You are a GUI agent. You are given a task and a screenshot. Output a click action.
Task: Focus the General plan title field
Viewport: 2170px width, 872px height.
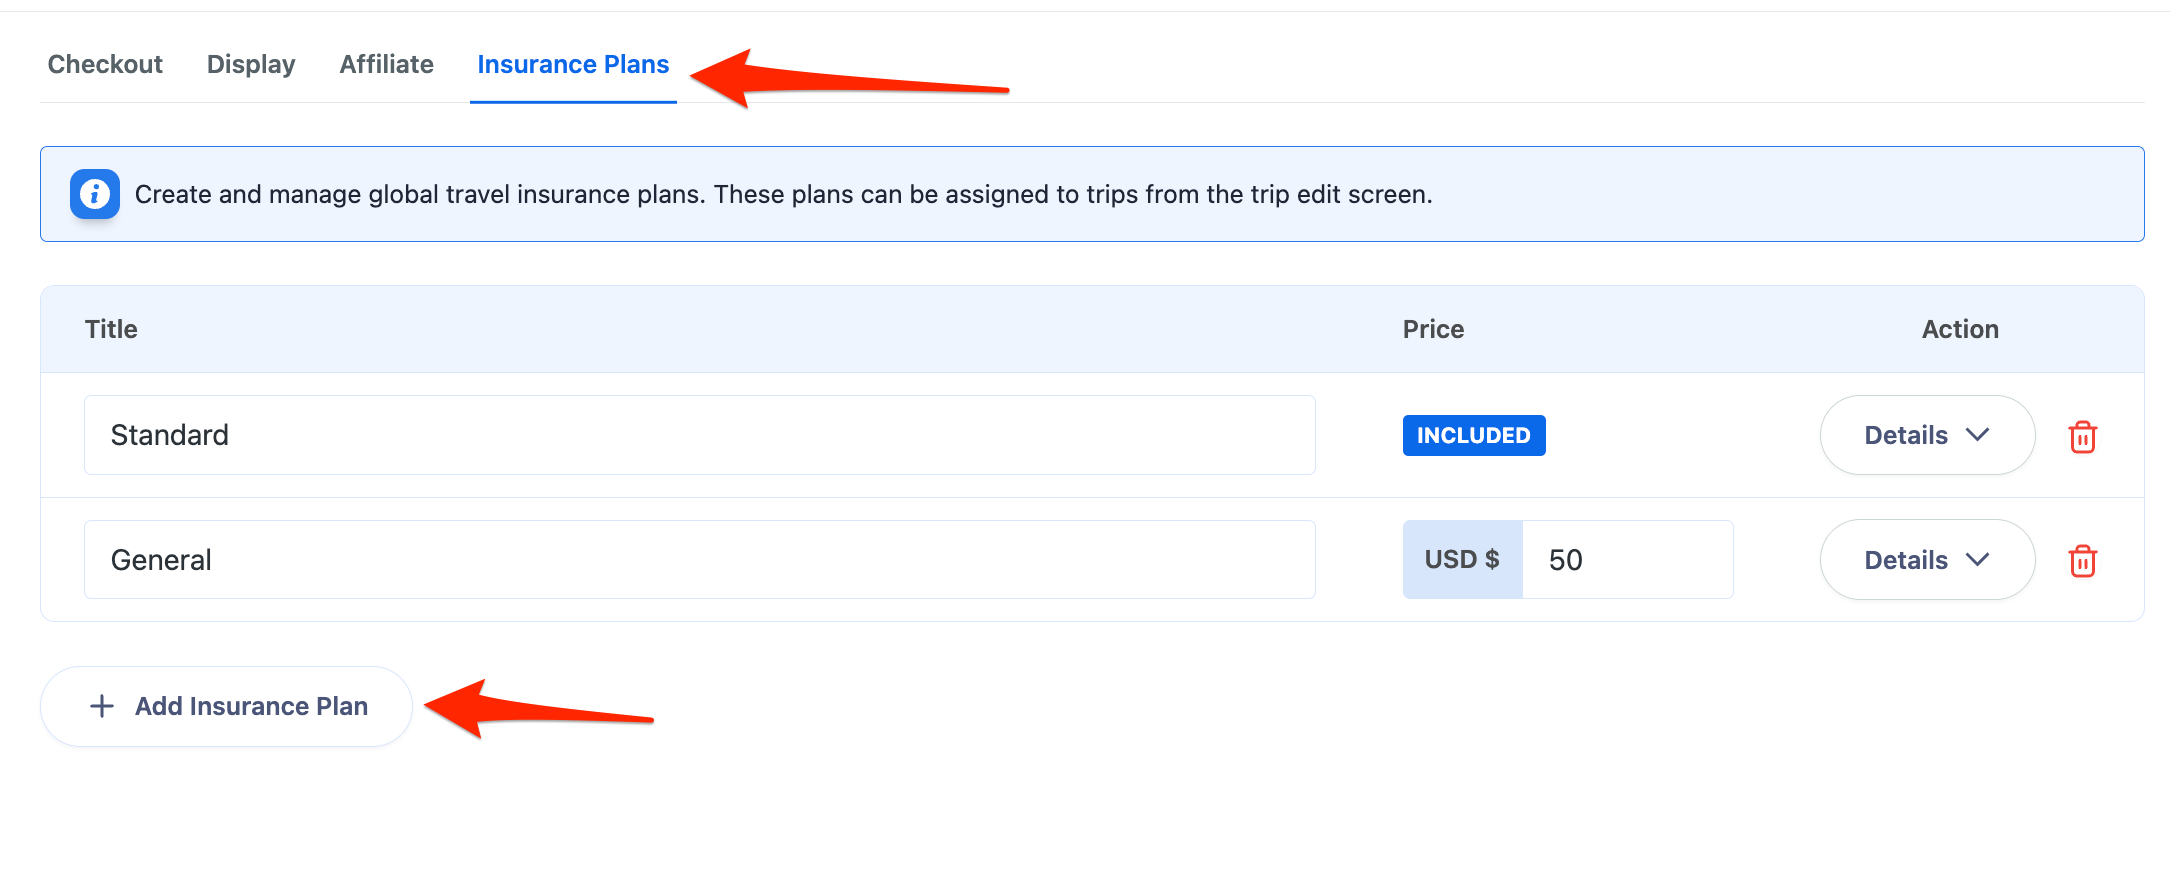pyautogui.click(x=699, y=560)
